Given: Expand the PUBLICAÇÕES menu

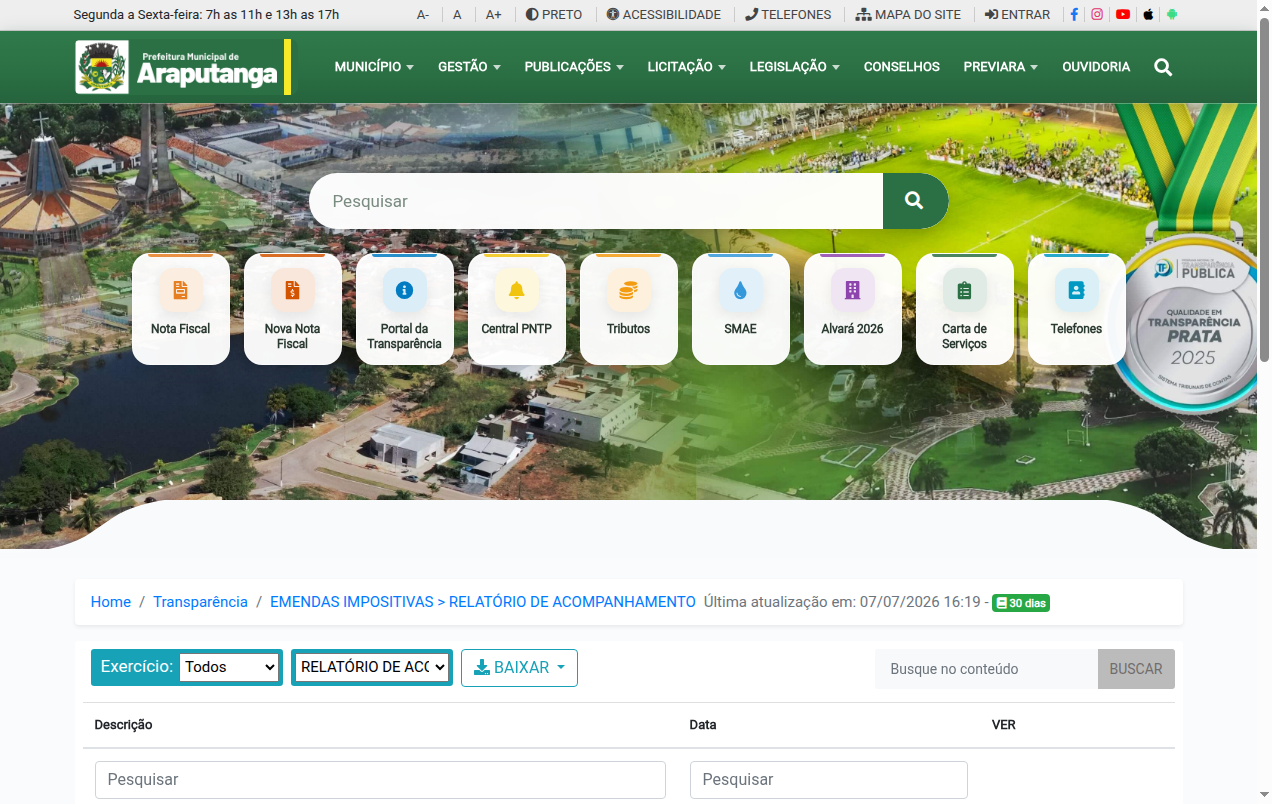Looking at the screenshot, I should 574,67.
